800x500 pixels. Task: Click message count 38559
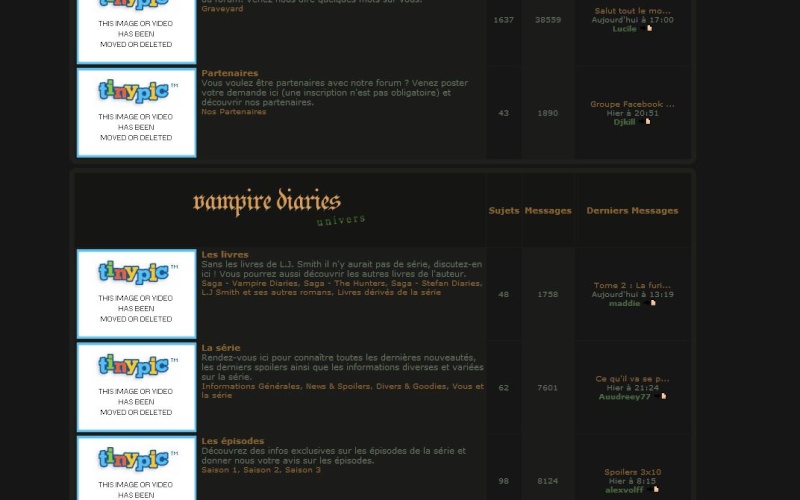coord(548,20)
